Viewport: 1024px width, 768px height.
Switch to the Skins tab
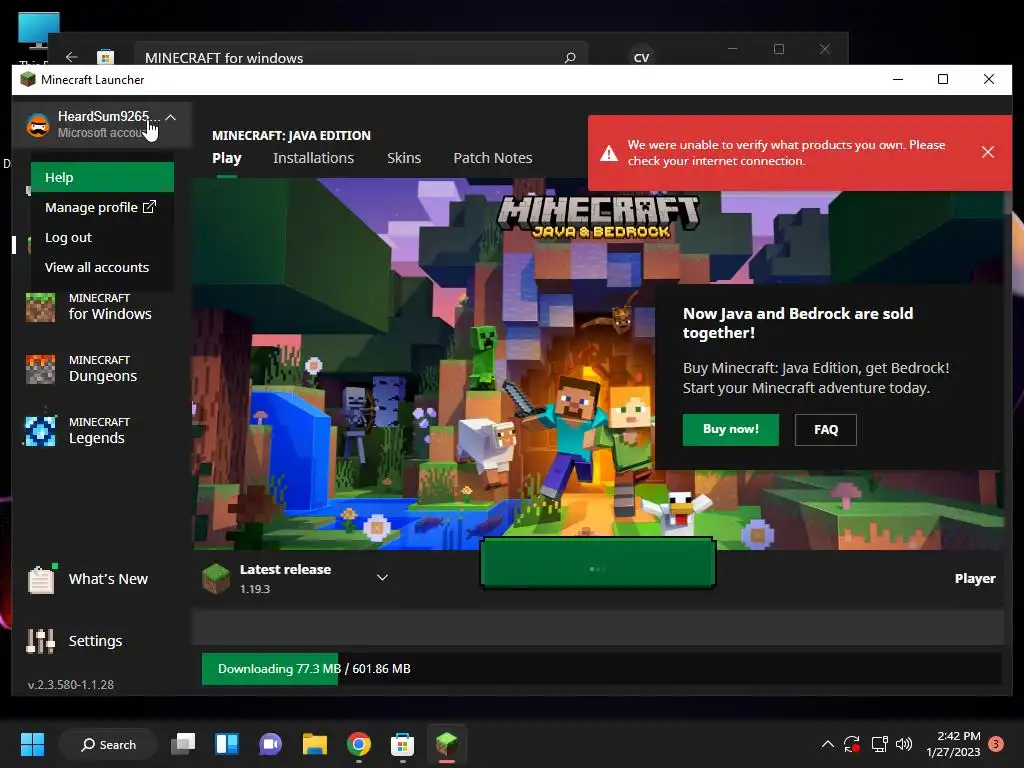[x=404, y=158]
